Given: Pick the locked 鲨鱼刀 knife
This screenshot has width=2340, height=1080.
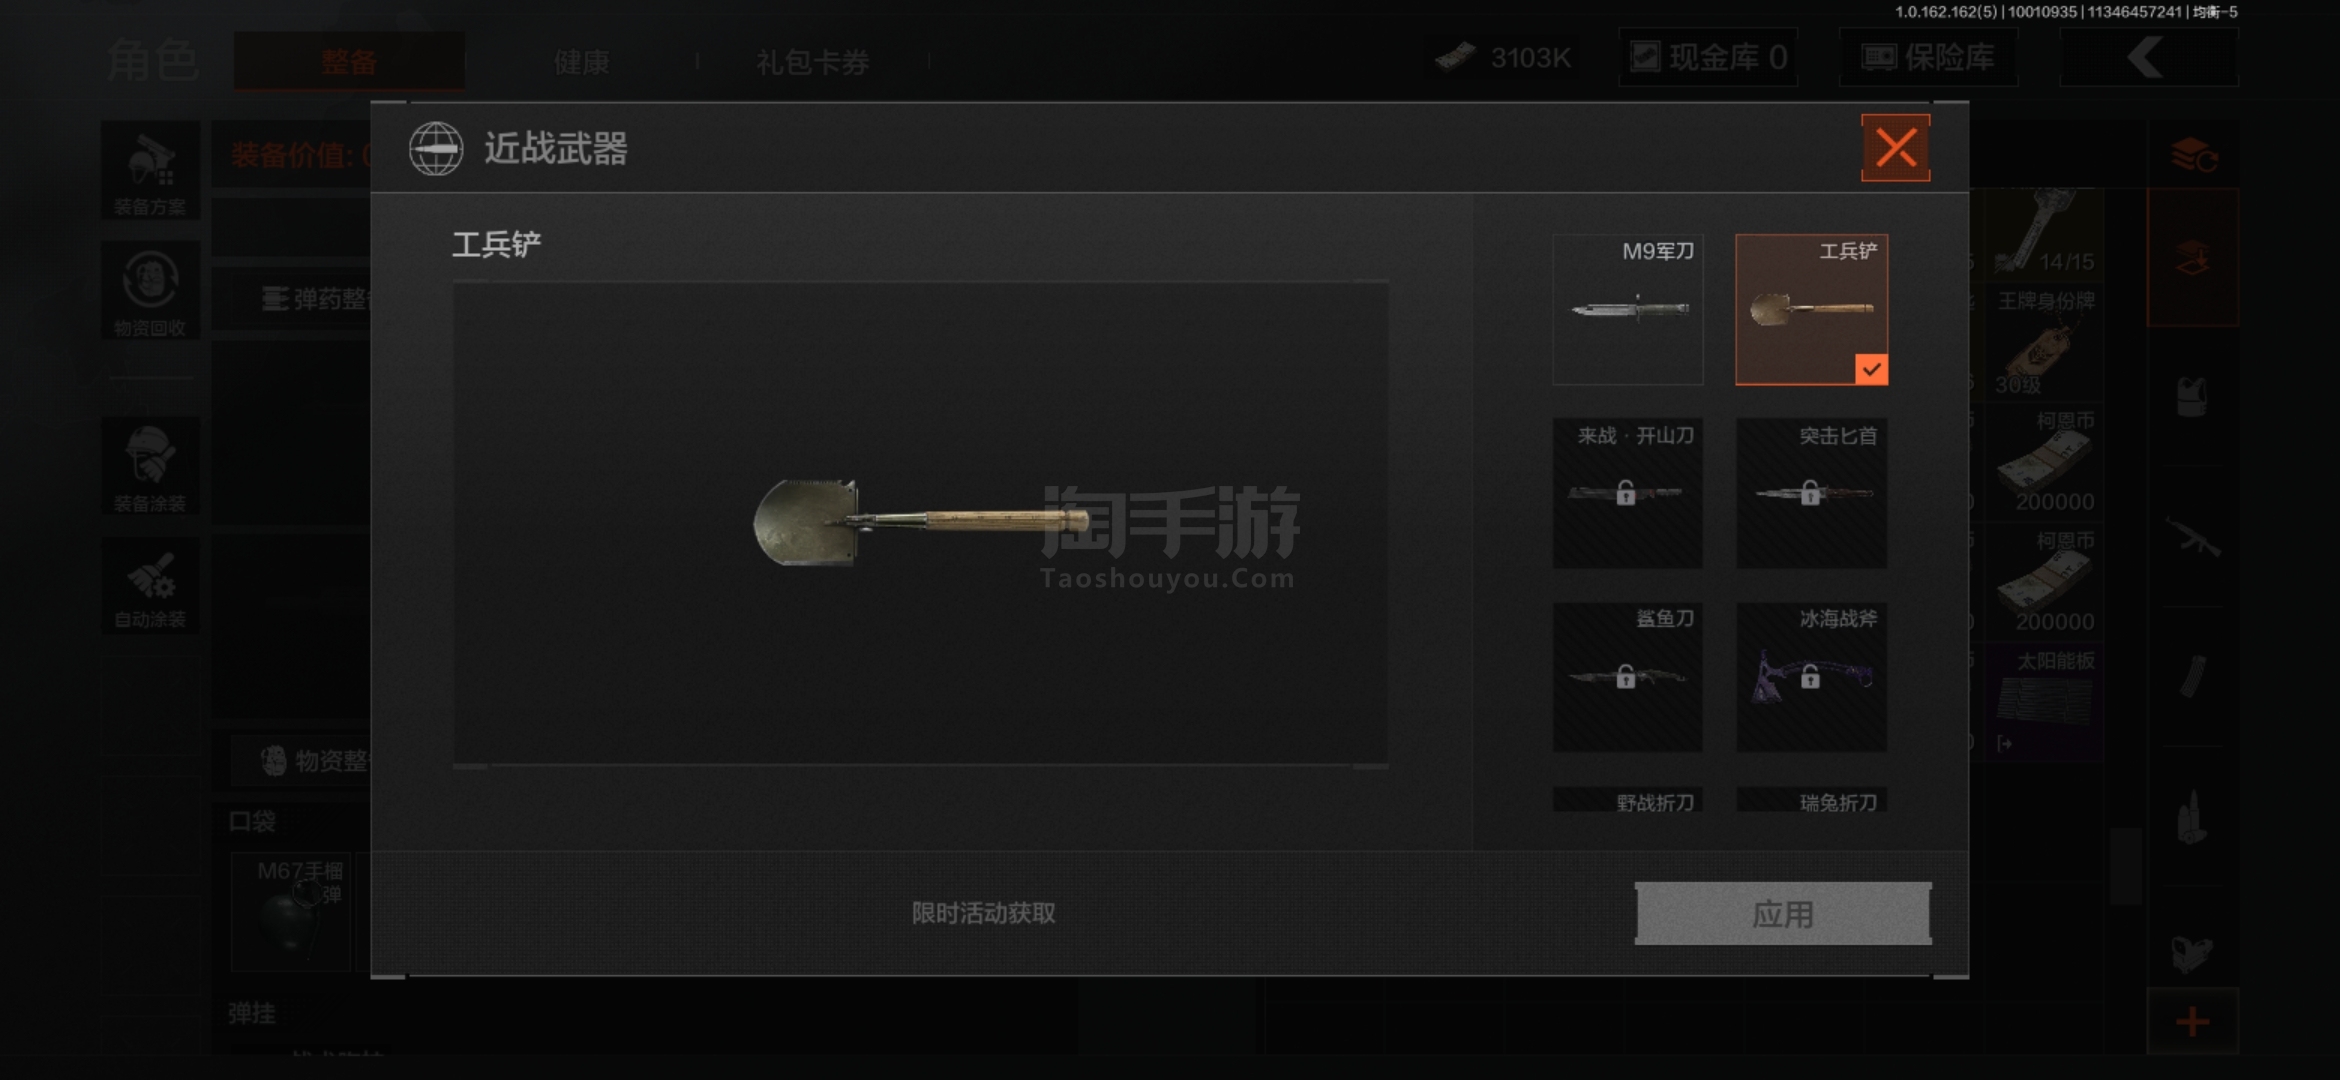Looking at the screenshot, I should pyautogui.click(x=1627, y=677).
